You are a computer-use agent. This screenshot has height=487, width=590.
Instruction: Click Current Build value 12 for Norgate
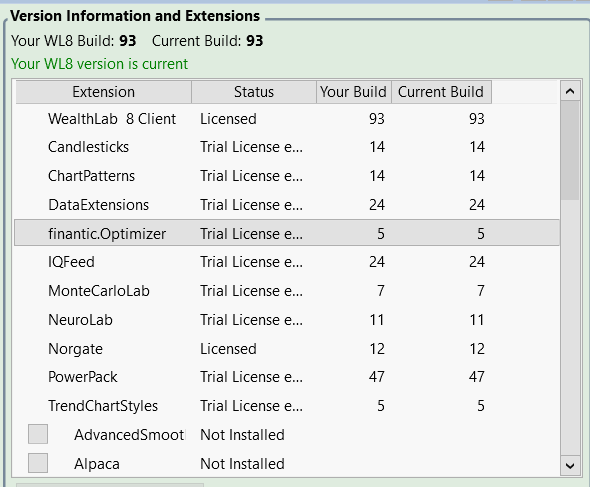(477, 349)
